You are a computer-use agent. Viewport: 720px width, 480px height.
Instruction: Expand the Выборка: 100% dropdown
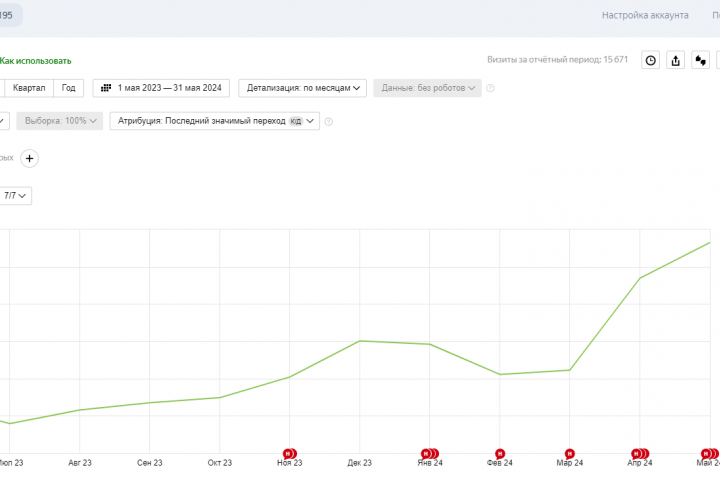[x=60, y=121]
